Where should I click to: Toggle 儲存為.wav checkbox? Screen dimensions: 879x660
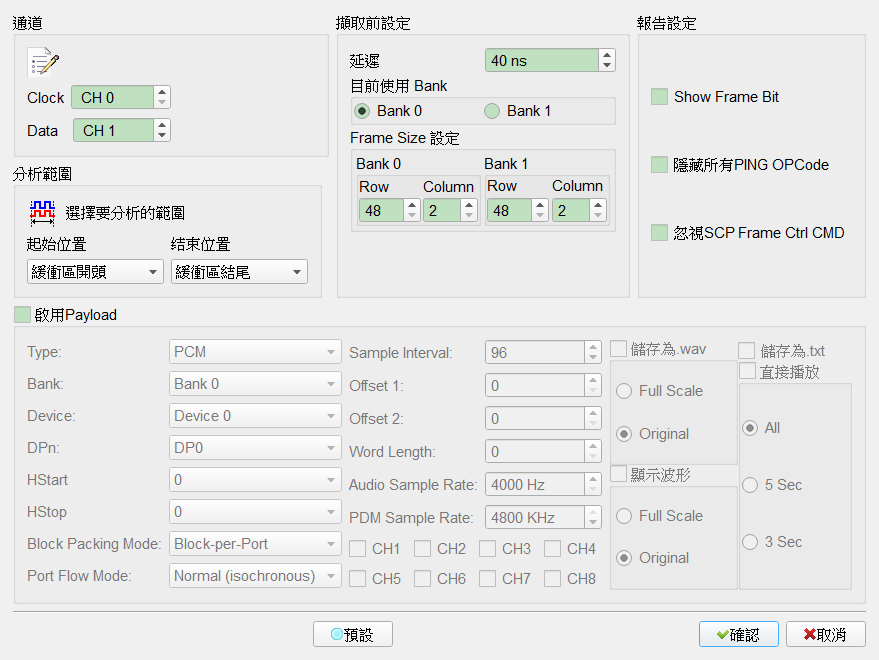pyautogui.click(x=618, y=349)
